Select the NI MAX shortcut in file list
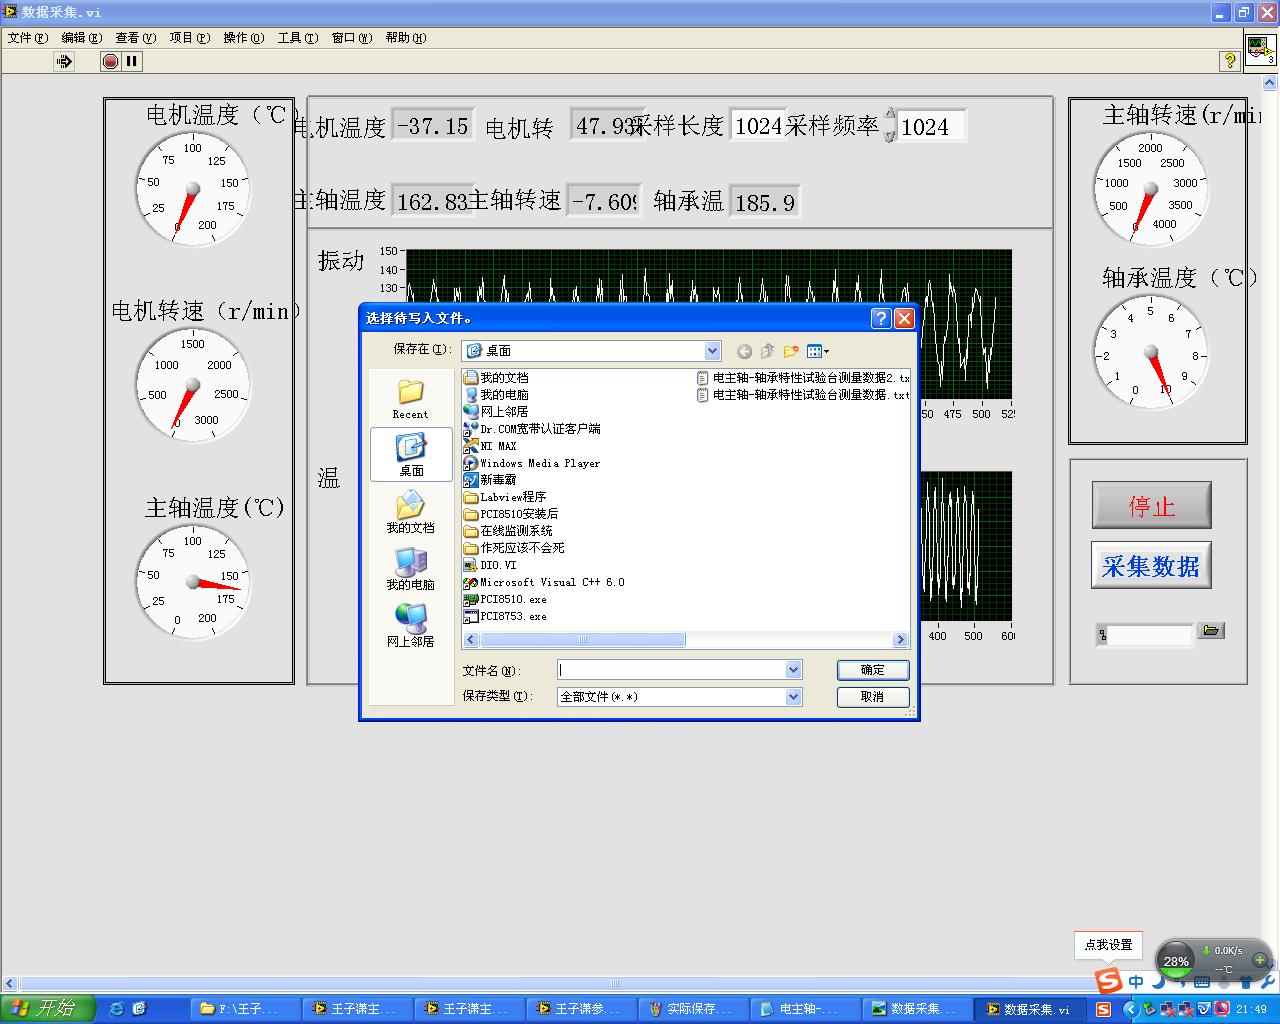The height and width of the screenshot is (1024, 1280). pyautogui.click(x=490, y=446)
